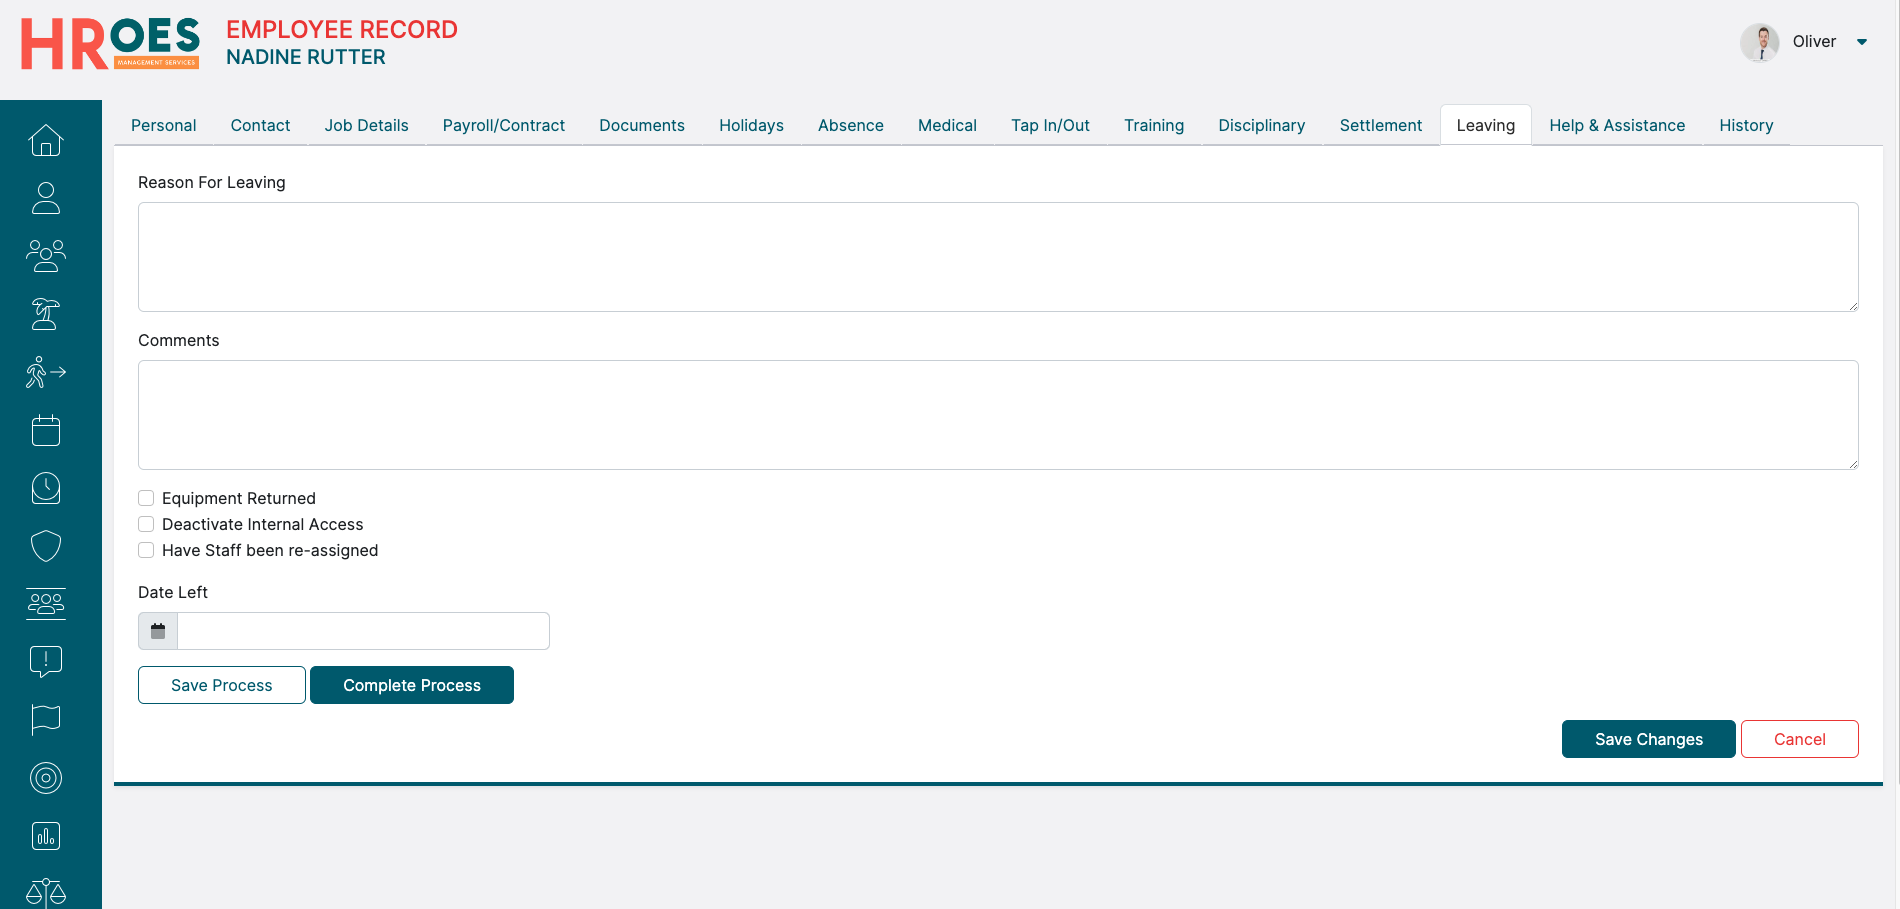Open the Date Left calendar picker icon
The image size is (1900, 909).
(x=158, y=631)
